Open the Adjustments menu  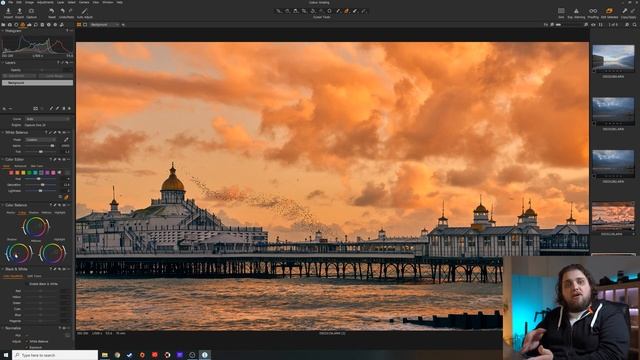point(45,2)
